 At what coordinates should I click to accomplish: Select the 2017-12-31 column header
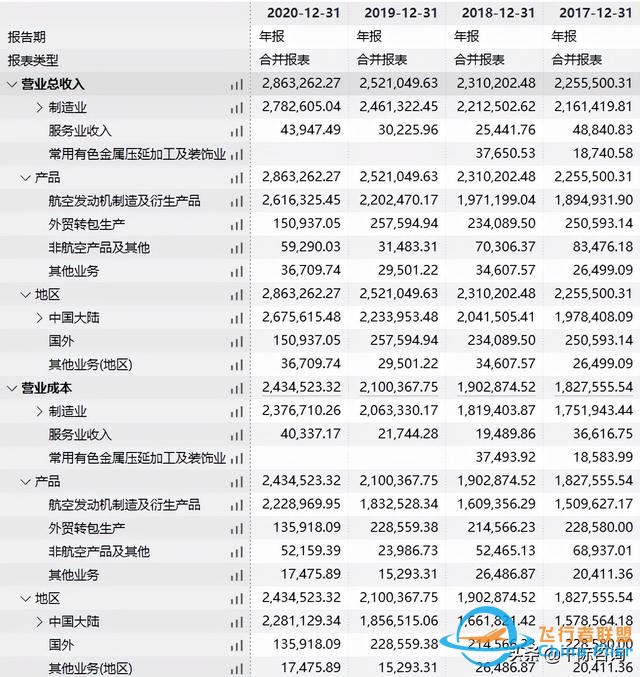(x=596, y=13)
